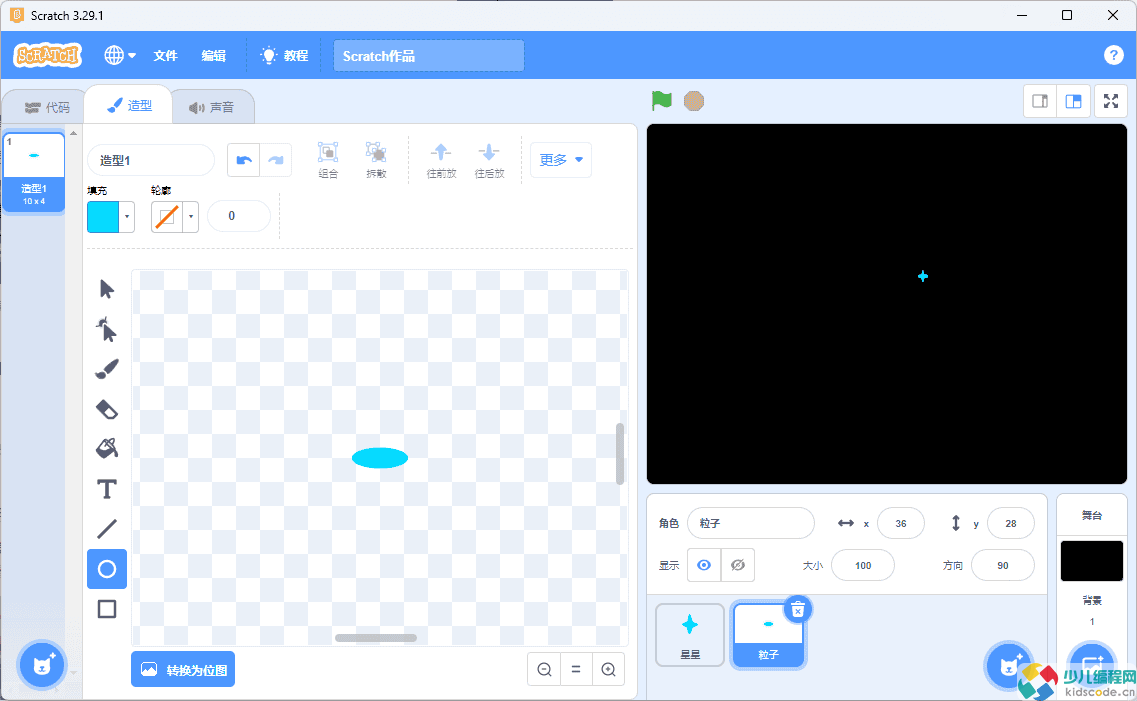Open the 文件 menu
The height and width of the screenshot is (701, 1137).
click(x=165, y=56)
